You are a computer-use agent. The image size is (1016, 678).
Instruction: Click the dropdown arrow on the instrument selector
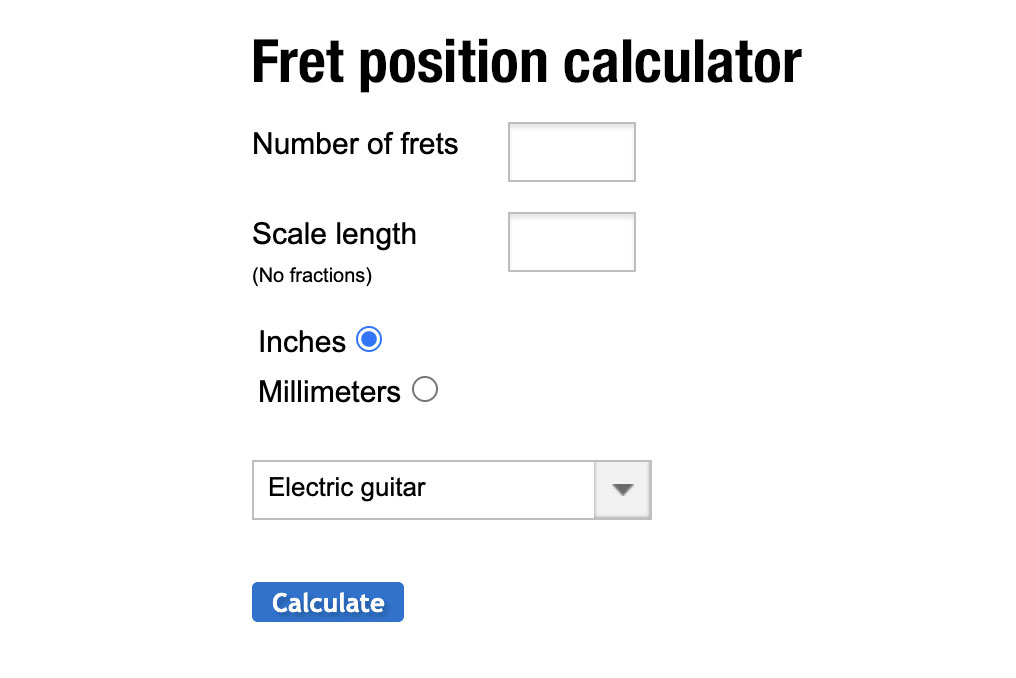pos(624,490)
